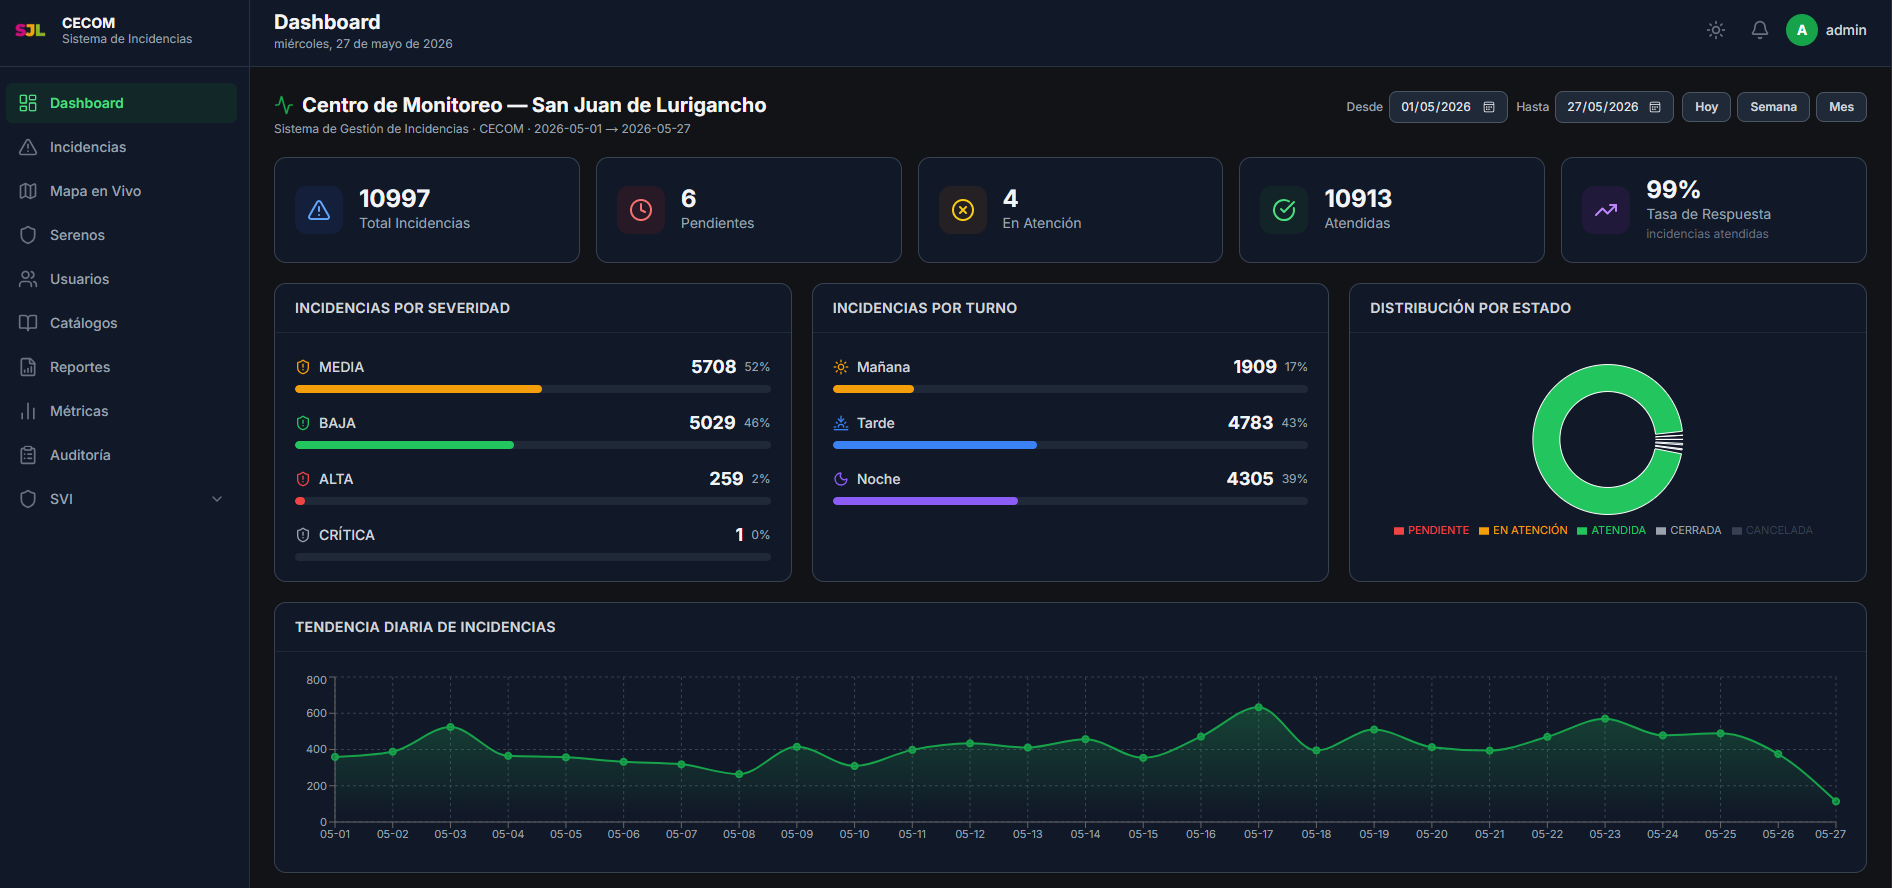Image resolution: width=1892 pixels, height=888 pixels.
Task: Expand the SVI submenu chevron
Action: [x=217, y=499]
